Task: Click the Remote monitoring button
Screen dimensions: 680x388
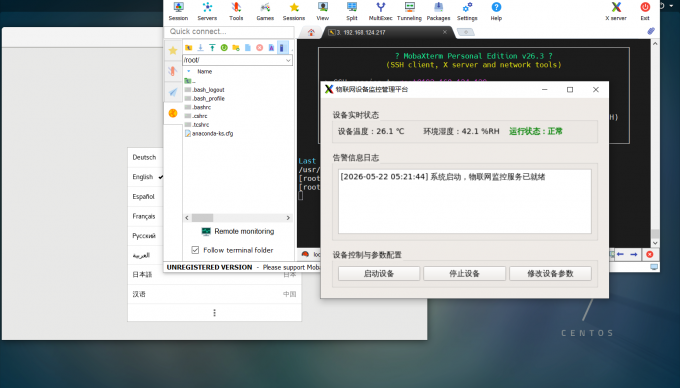Action: point(238,231)
